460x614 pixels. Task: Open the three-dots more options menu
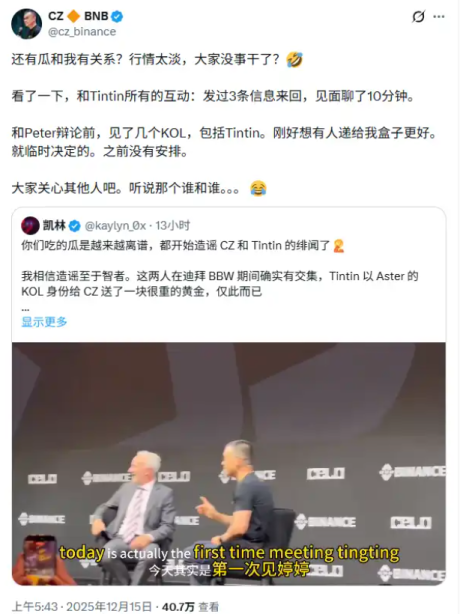coord(439,16)
